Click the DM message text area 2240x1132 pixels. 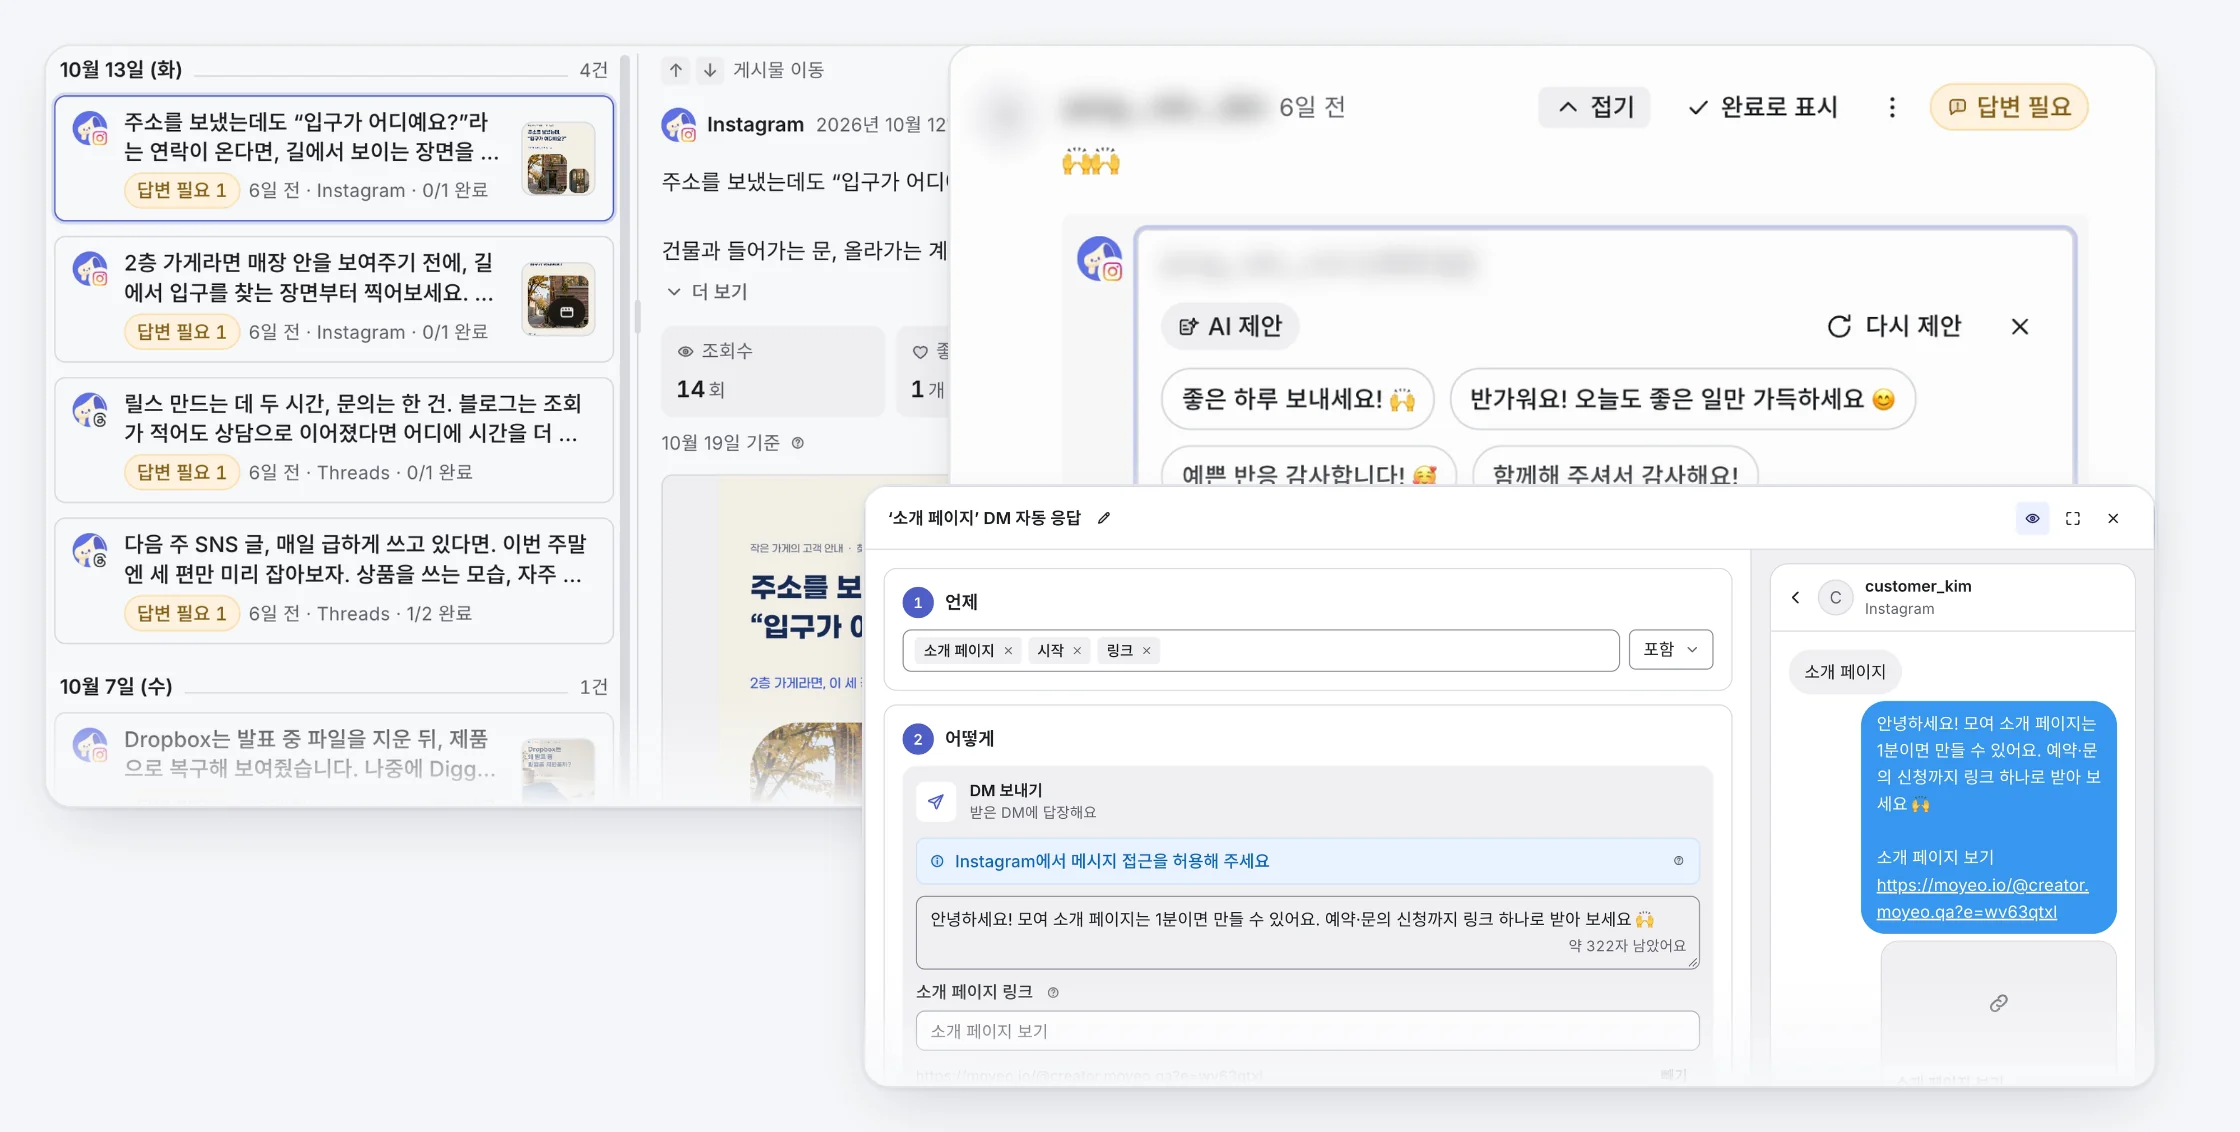coord(1308,932)
